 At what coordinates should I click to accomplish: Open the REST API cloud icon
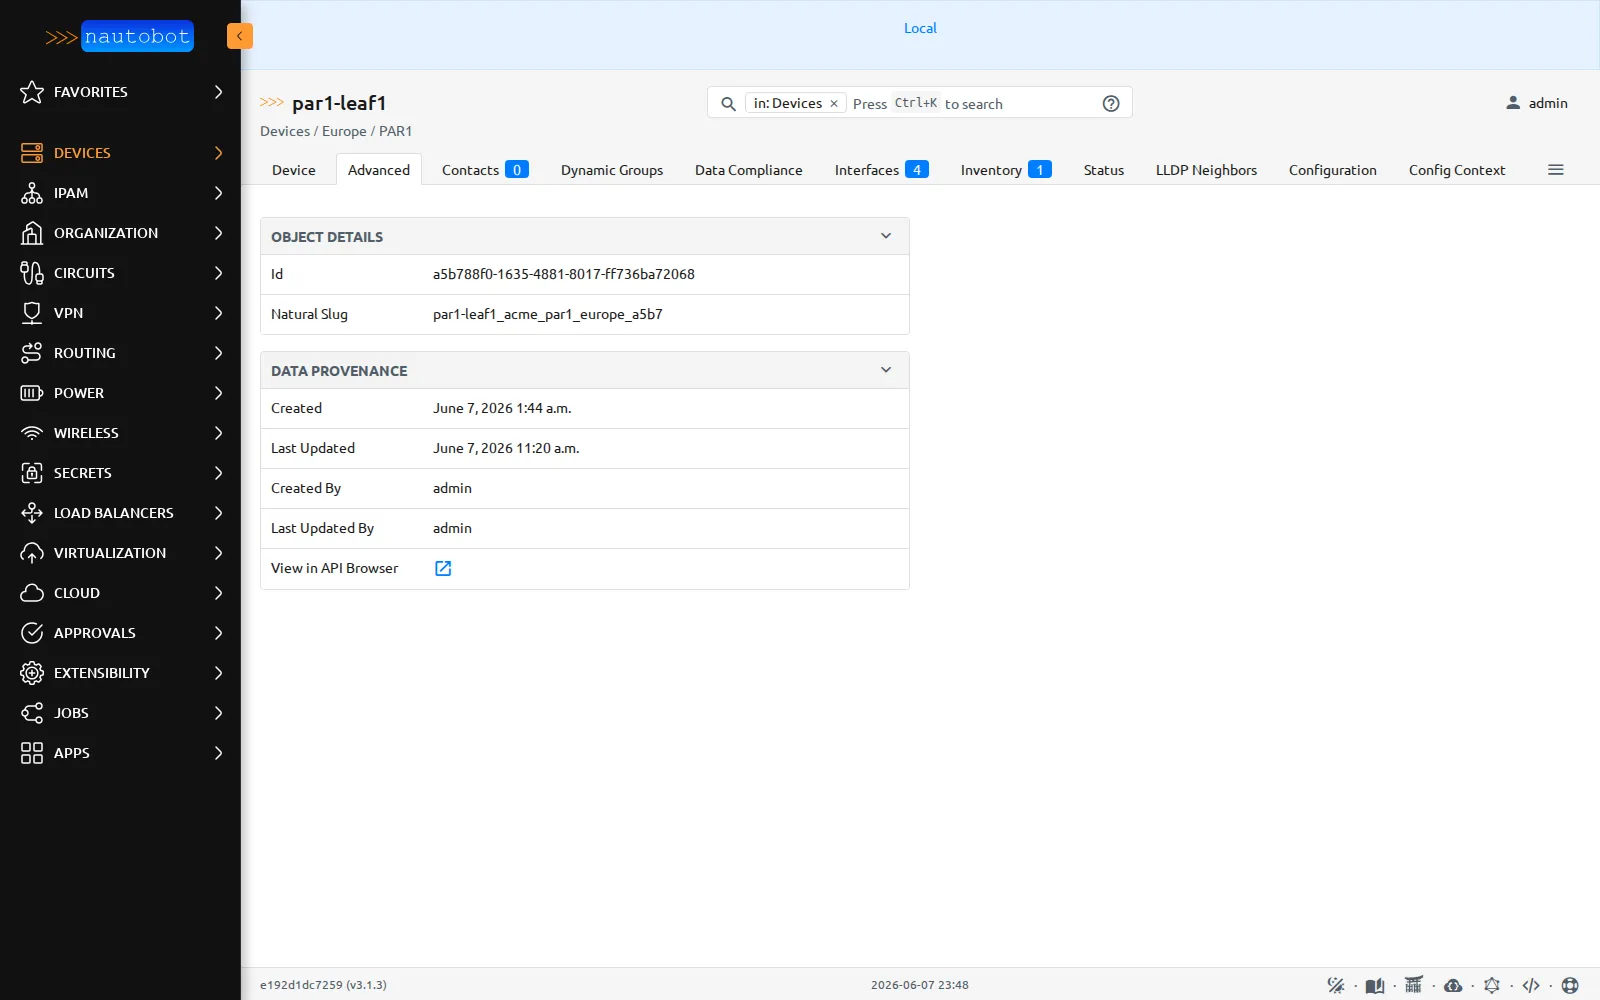[1453, 985]
